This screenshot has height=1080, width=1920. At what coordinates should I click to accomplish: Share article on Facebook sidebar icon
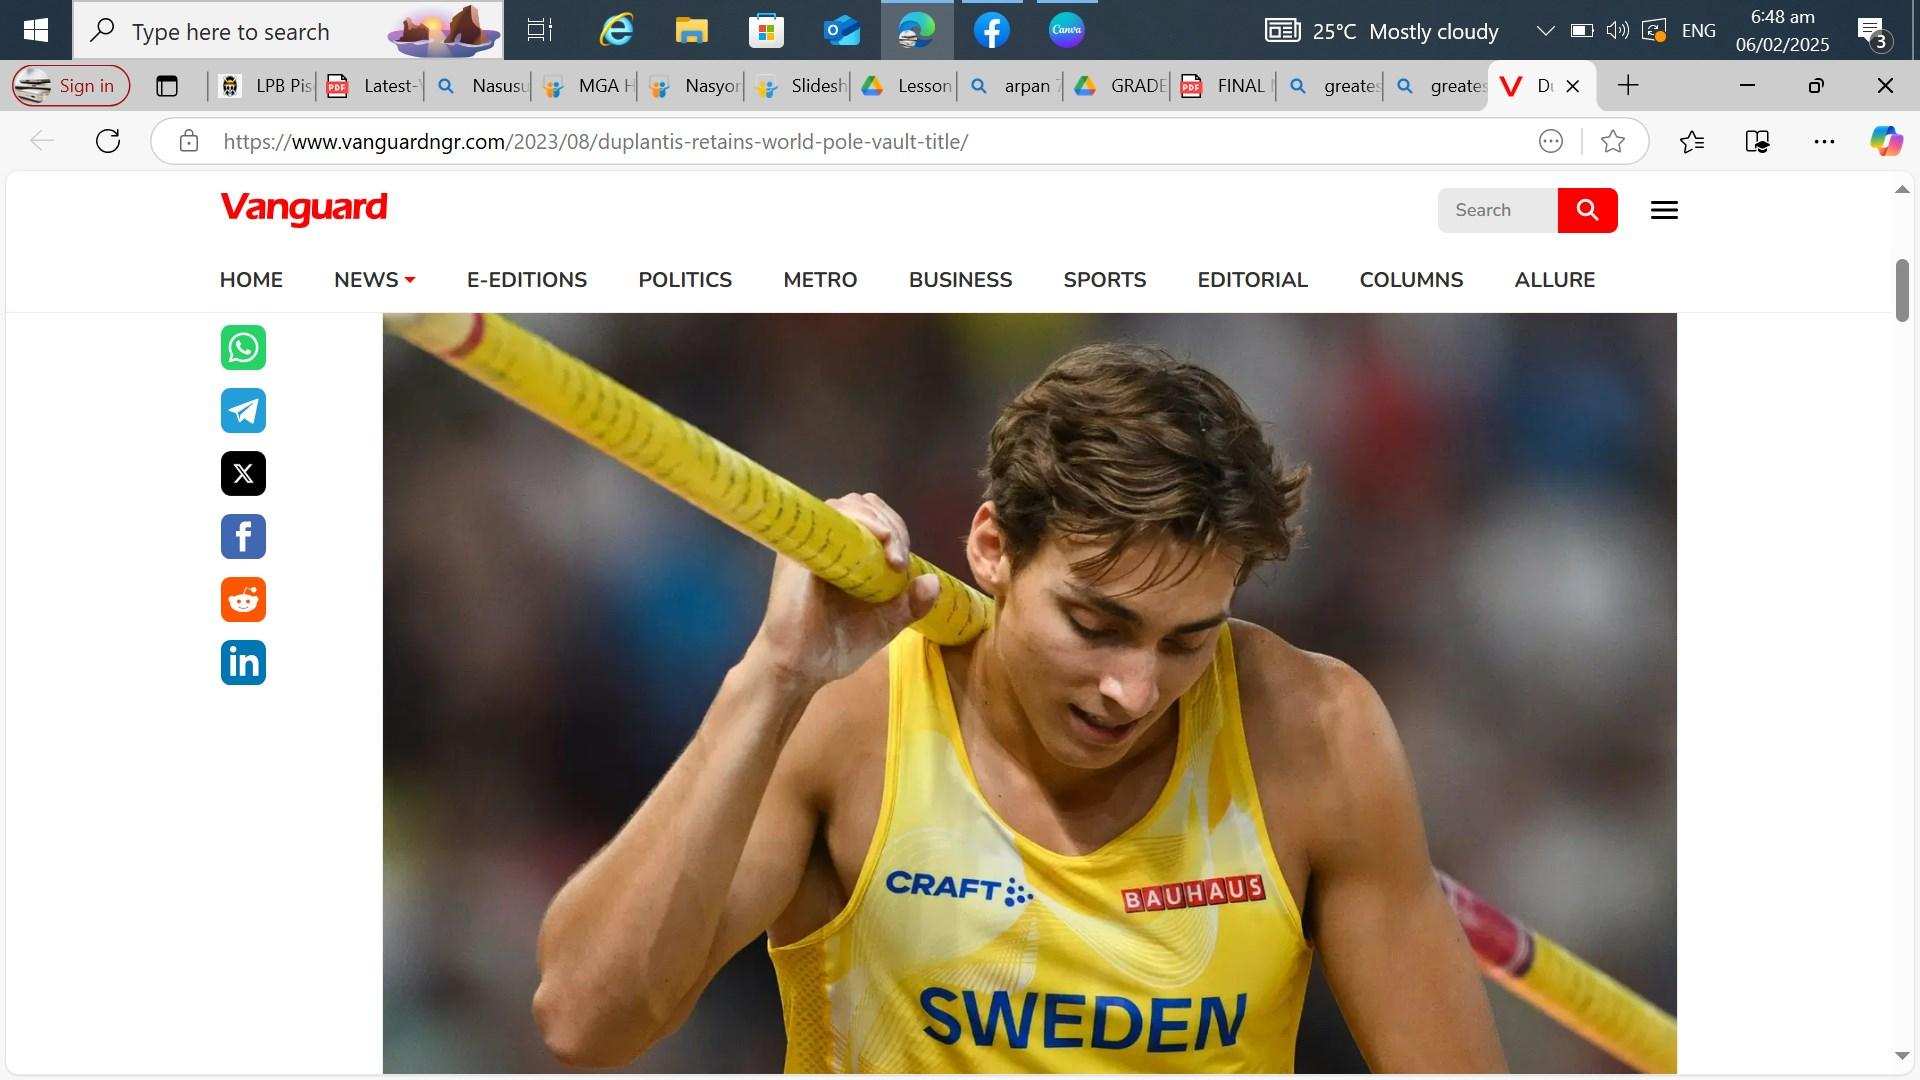coord(243,537)
